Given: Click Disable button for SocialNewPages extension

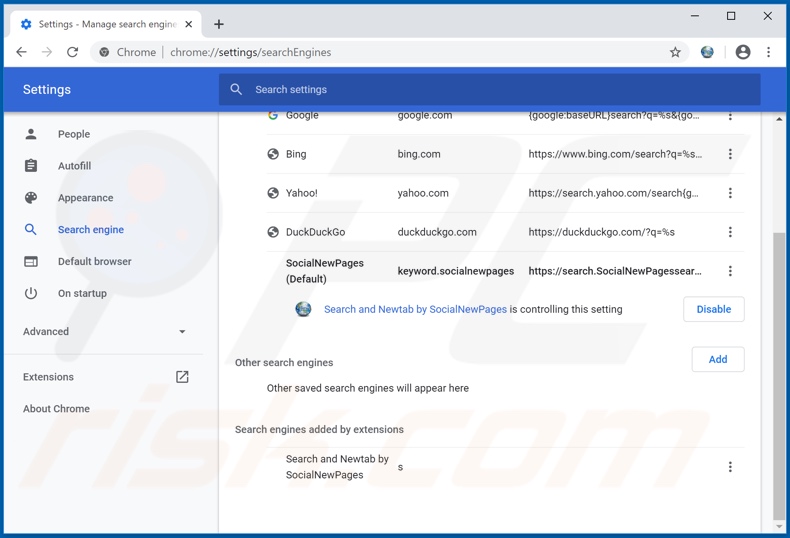Looking at the screenshot, I should click(713, 309).
